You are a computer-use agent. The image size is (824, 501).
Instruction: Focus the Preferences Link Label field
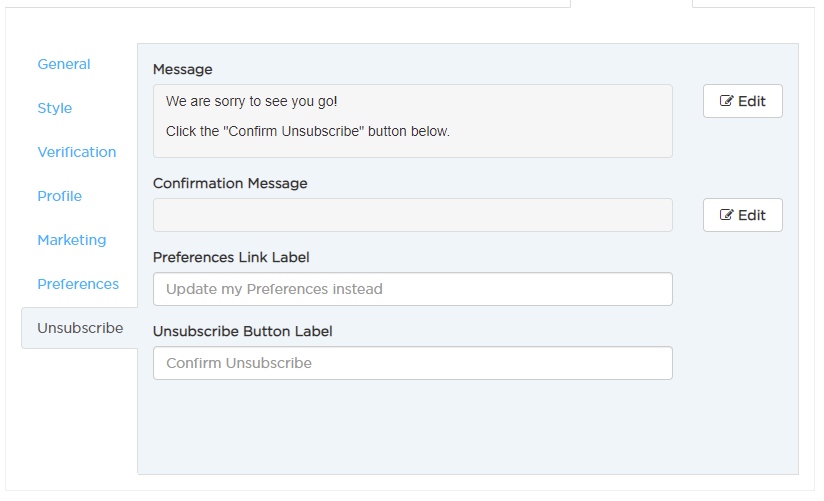(413, 289)
